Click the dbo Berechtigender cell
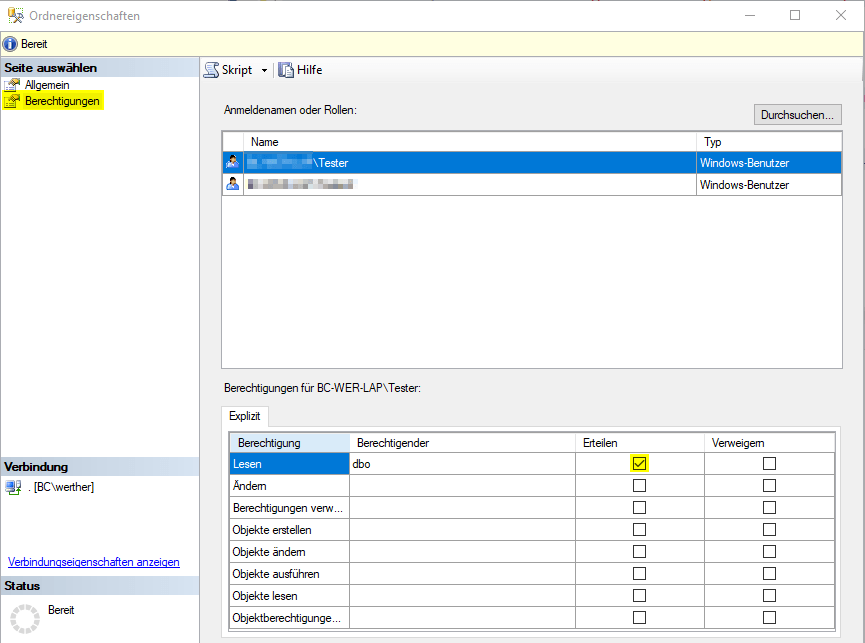Screen dimensions: 865x643 tap(462, 464)
